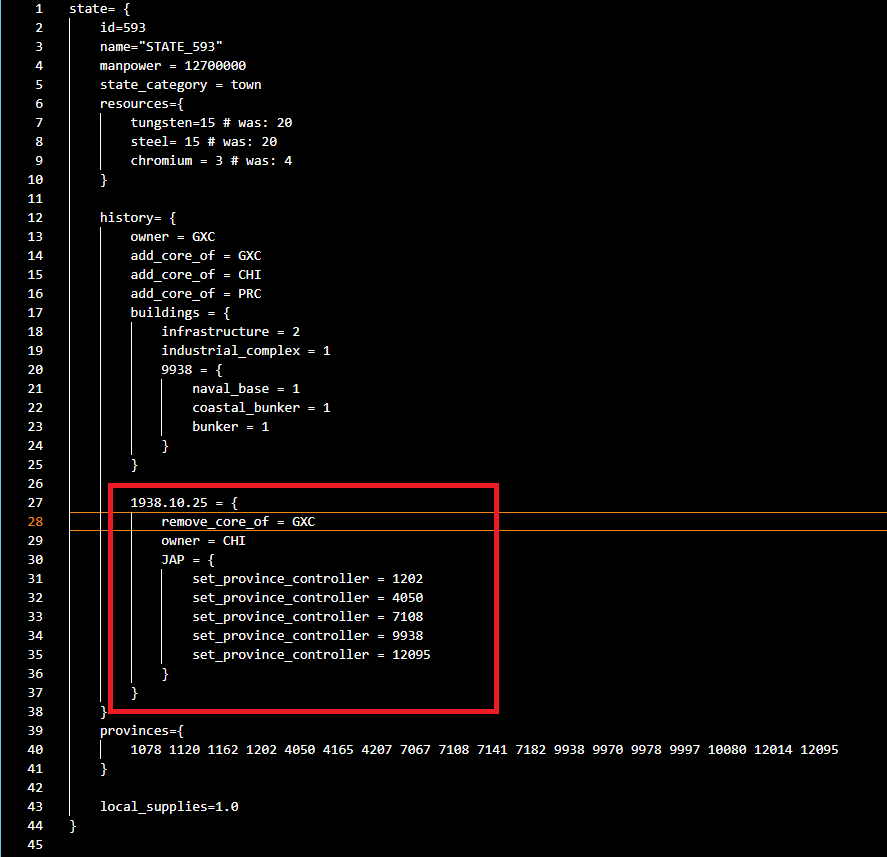Place cursor on state_category = town

[x=180, y=84]
